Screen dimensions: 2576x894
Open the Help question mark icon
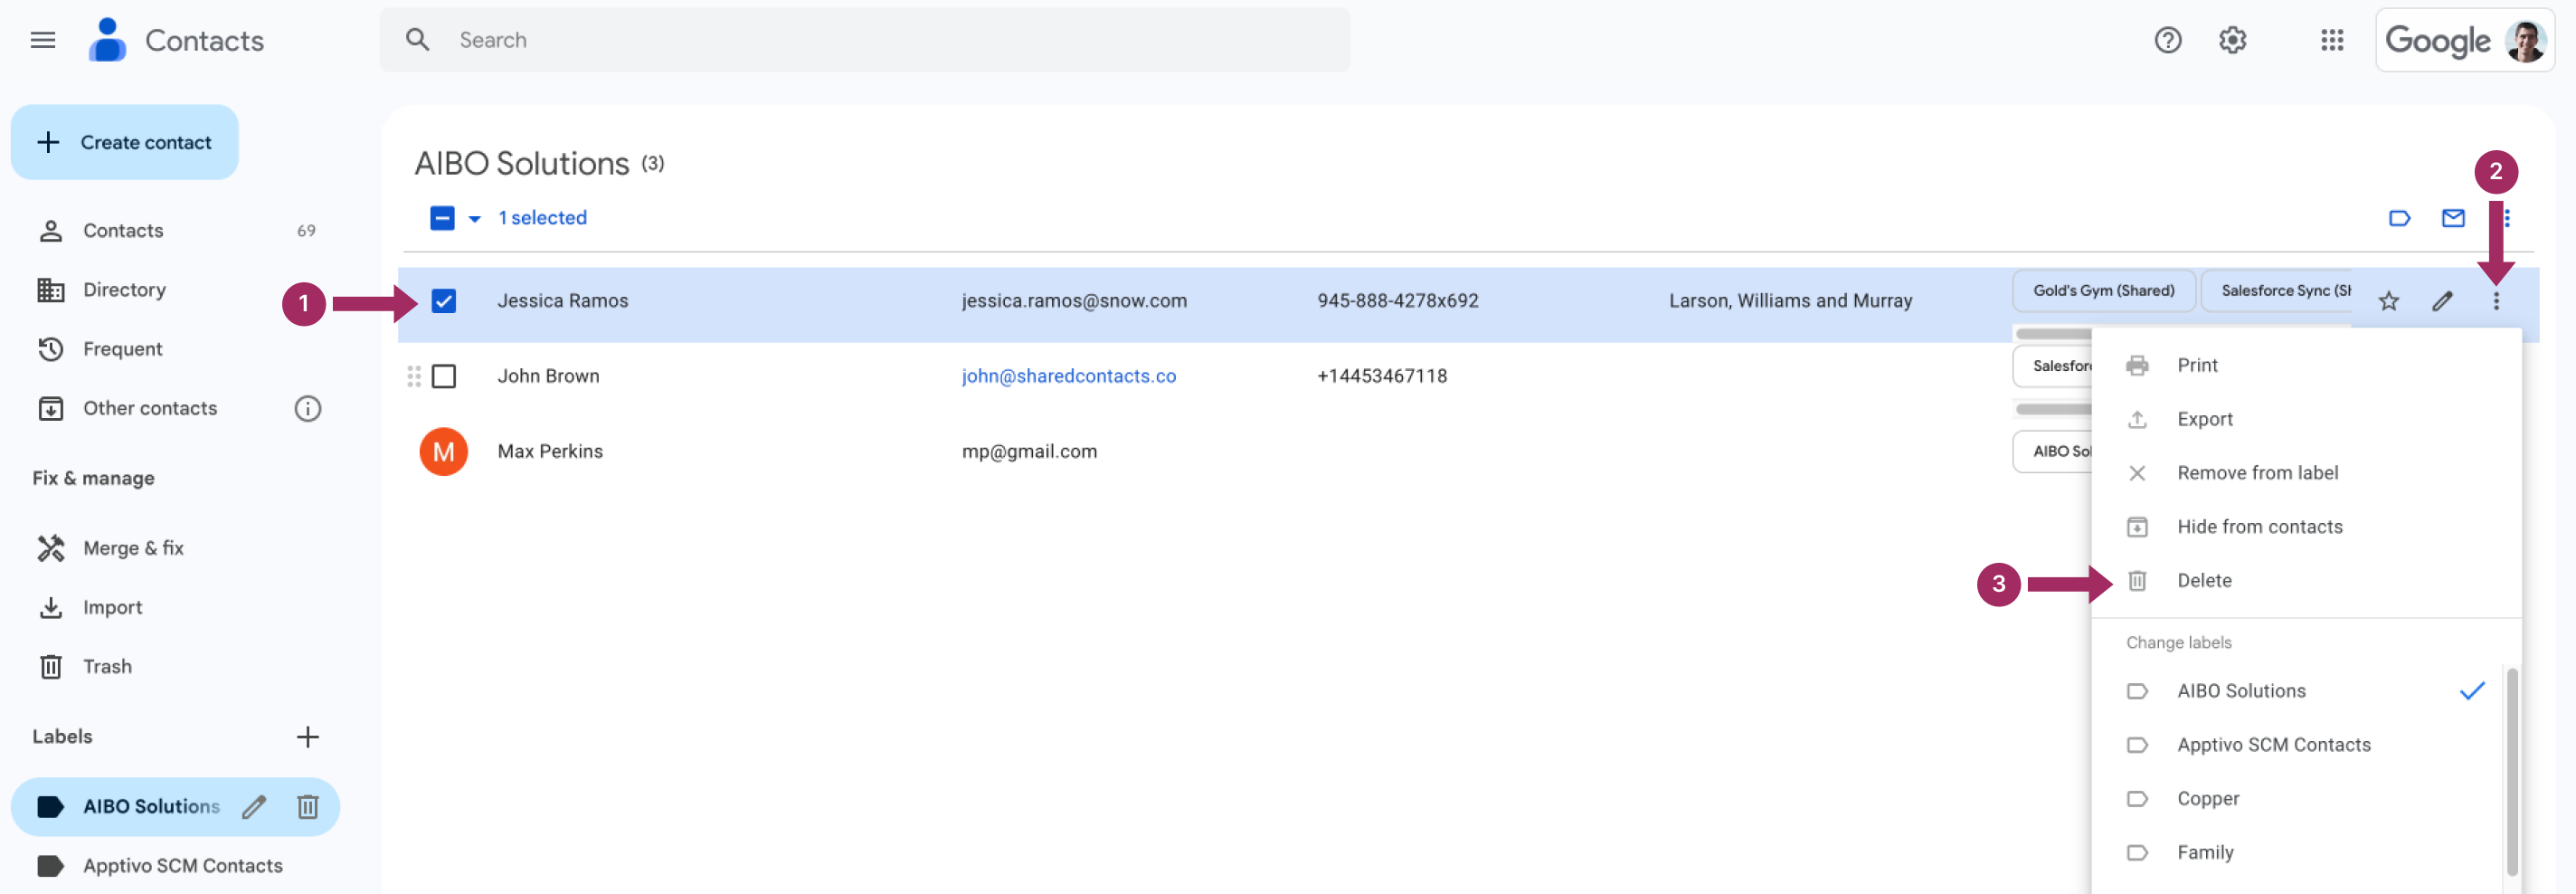pos(2167,40)
